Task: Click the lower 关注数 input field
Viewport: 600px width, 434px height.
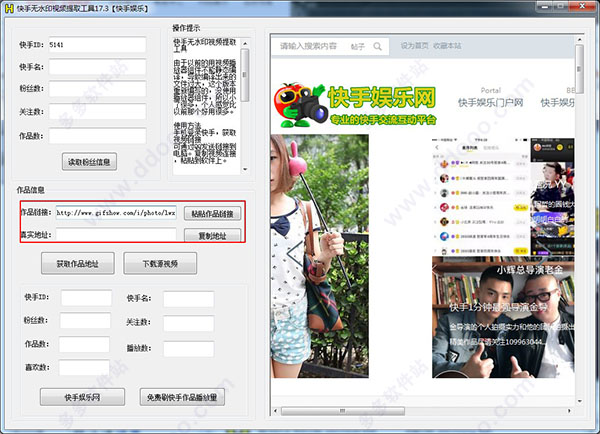Action: coord(189,323)
